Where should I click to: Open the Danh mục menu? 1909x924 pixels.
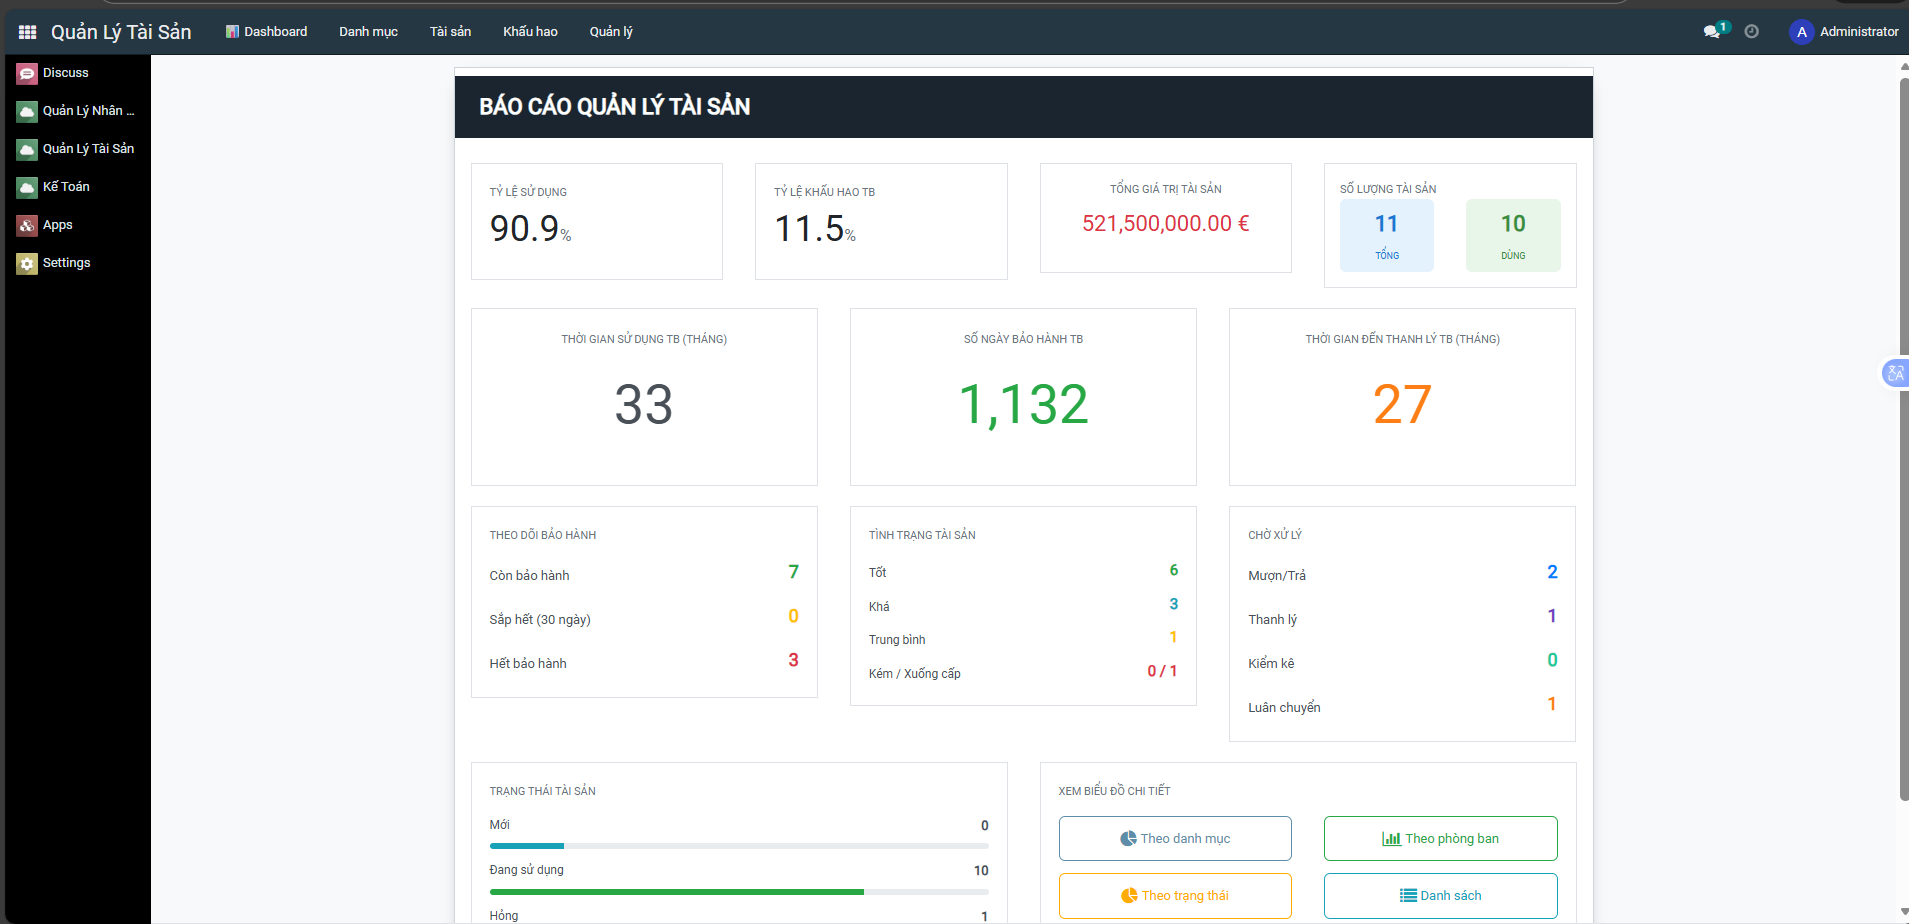coord(368,32)
